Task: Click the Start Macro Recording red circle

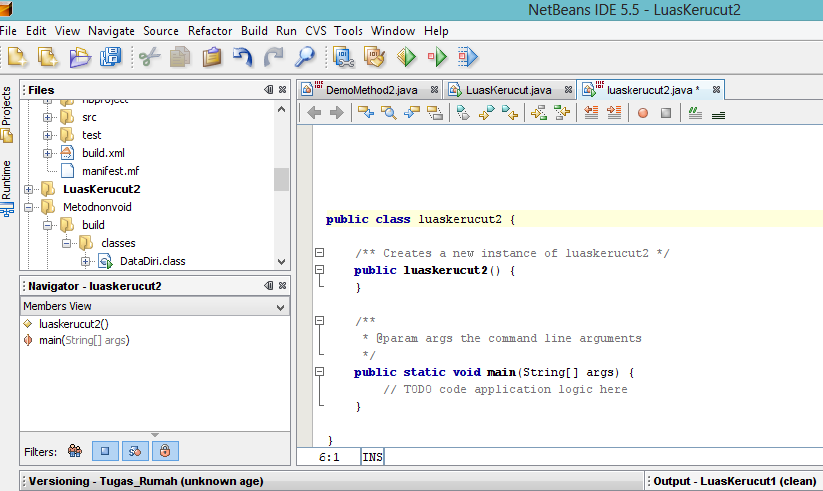Action: [x=642, y=113]
